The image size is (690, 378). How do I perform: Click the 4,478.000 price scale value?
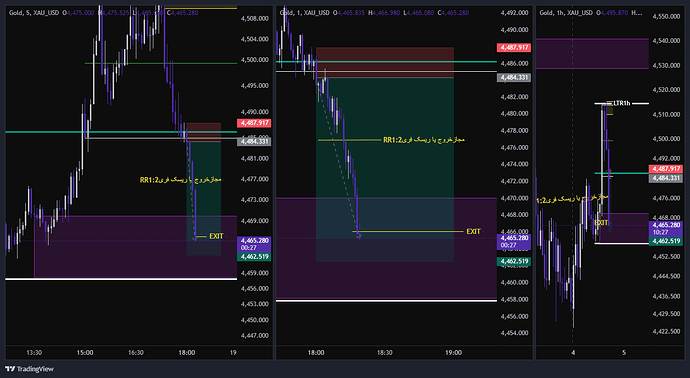pos(514,131)
